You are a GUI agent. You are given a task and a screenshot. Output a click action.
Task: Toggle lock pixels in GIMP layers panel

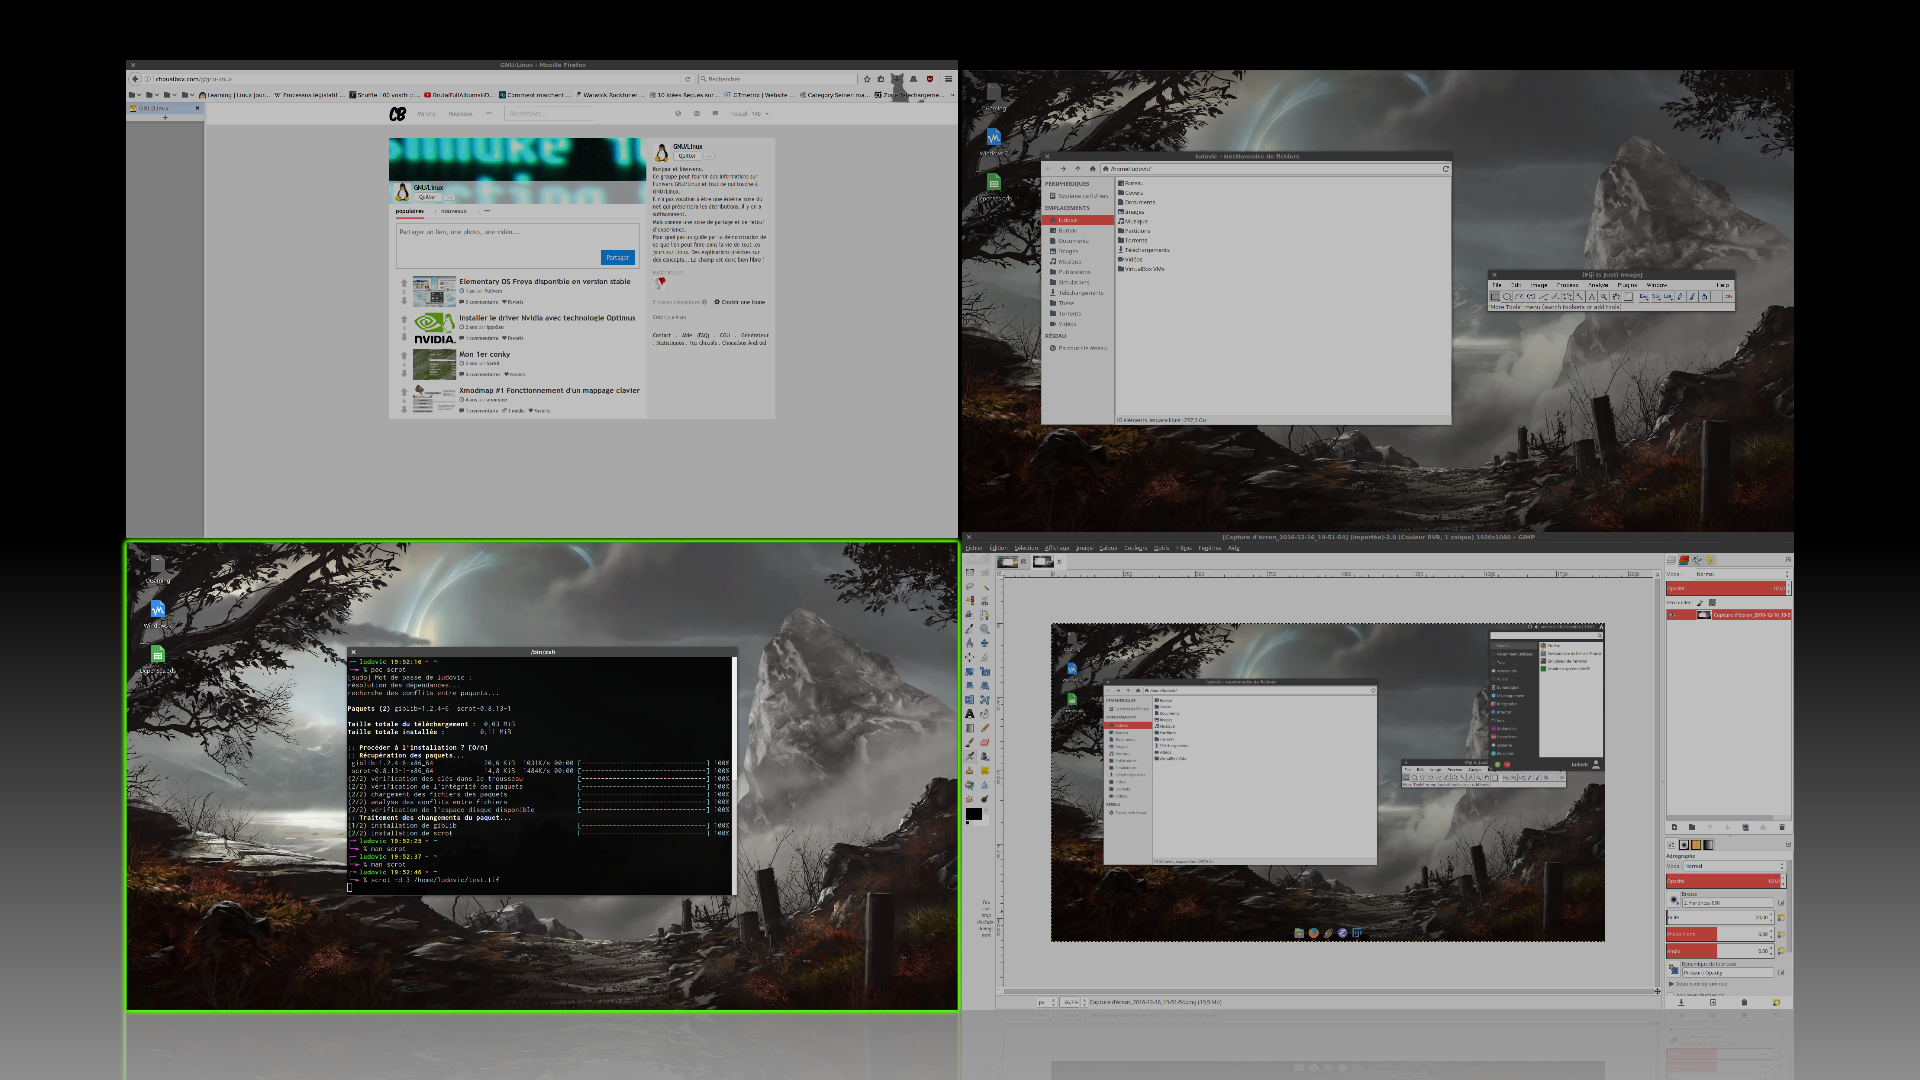pyautogui.click(x=1700, y=603)
